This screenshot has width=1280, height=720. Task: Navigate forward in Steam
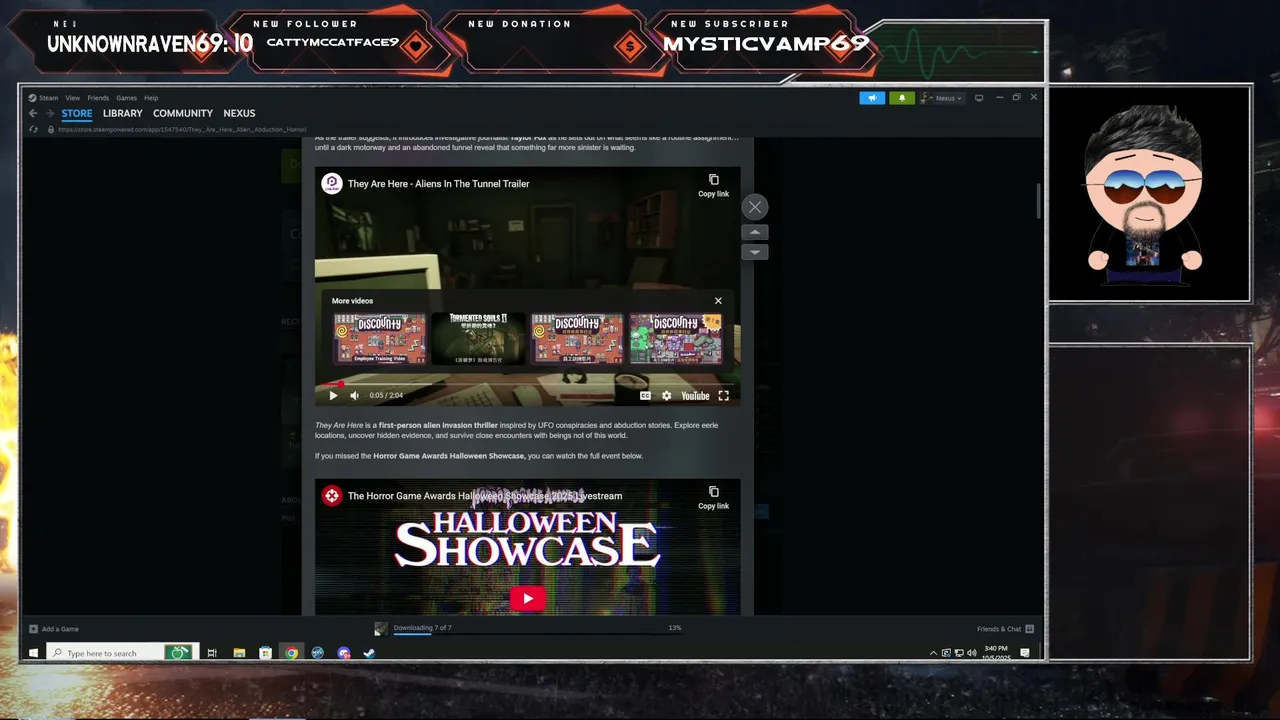(49, 113)
